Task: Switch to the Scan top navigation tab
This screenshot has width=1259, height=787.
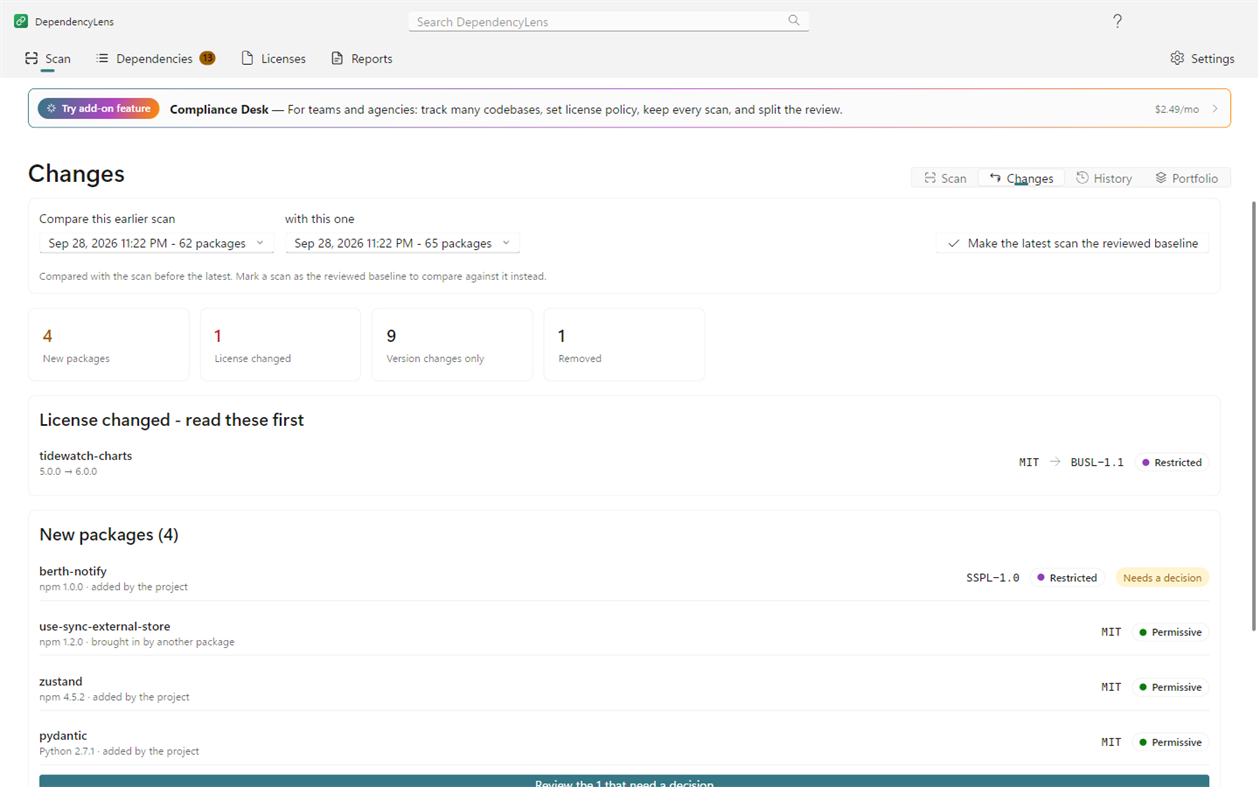Action: click(x=48, y=59)
